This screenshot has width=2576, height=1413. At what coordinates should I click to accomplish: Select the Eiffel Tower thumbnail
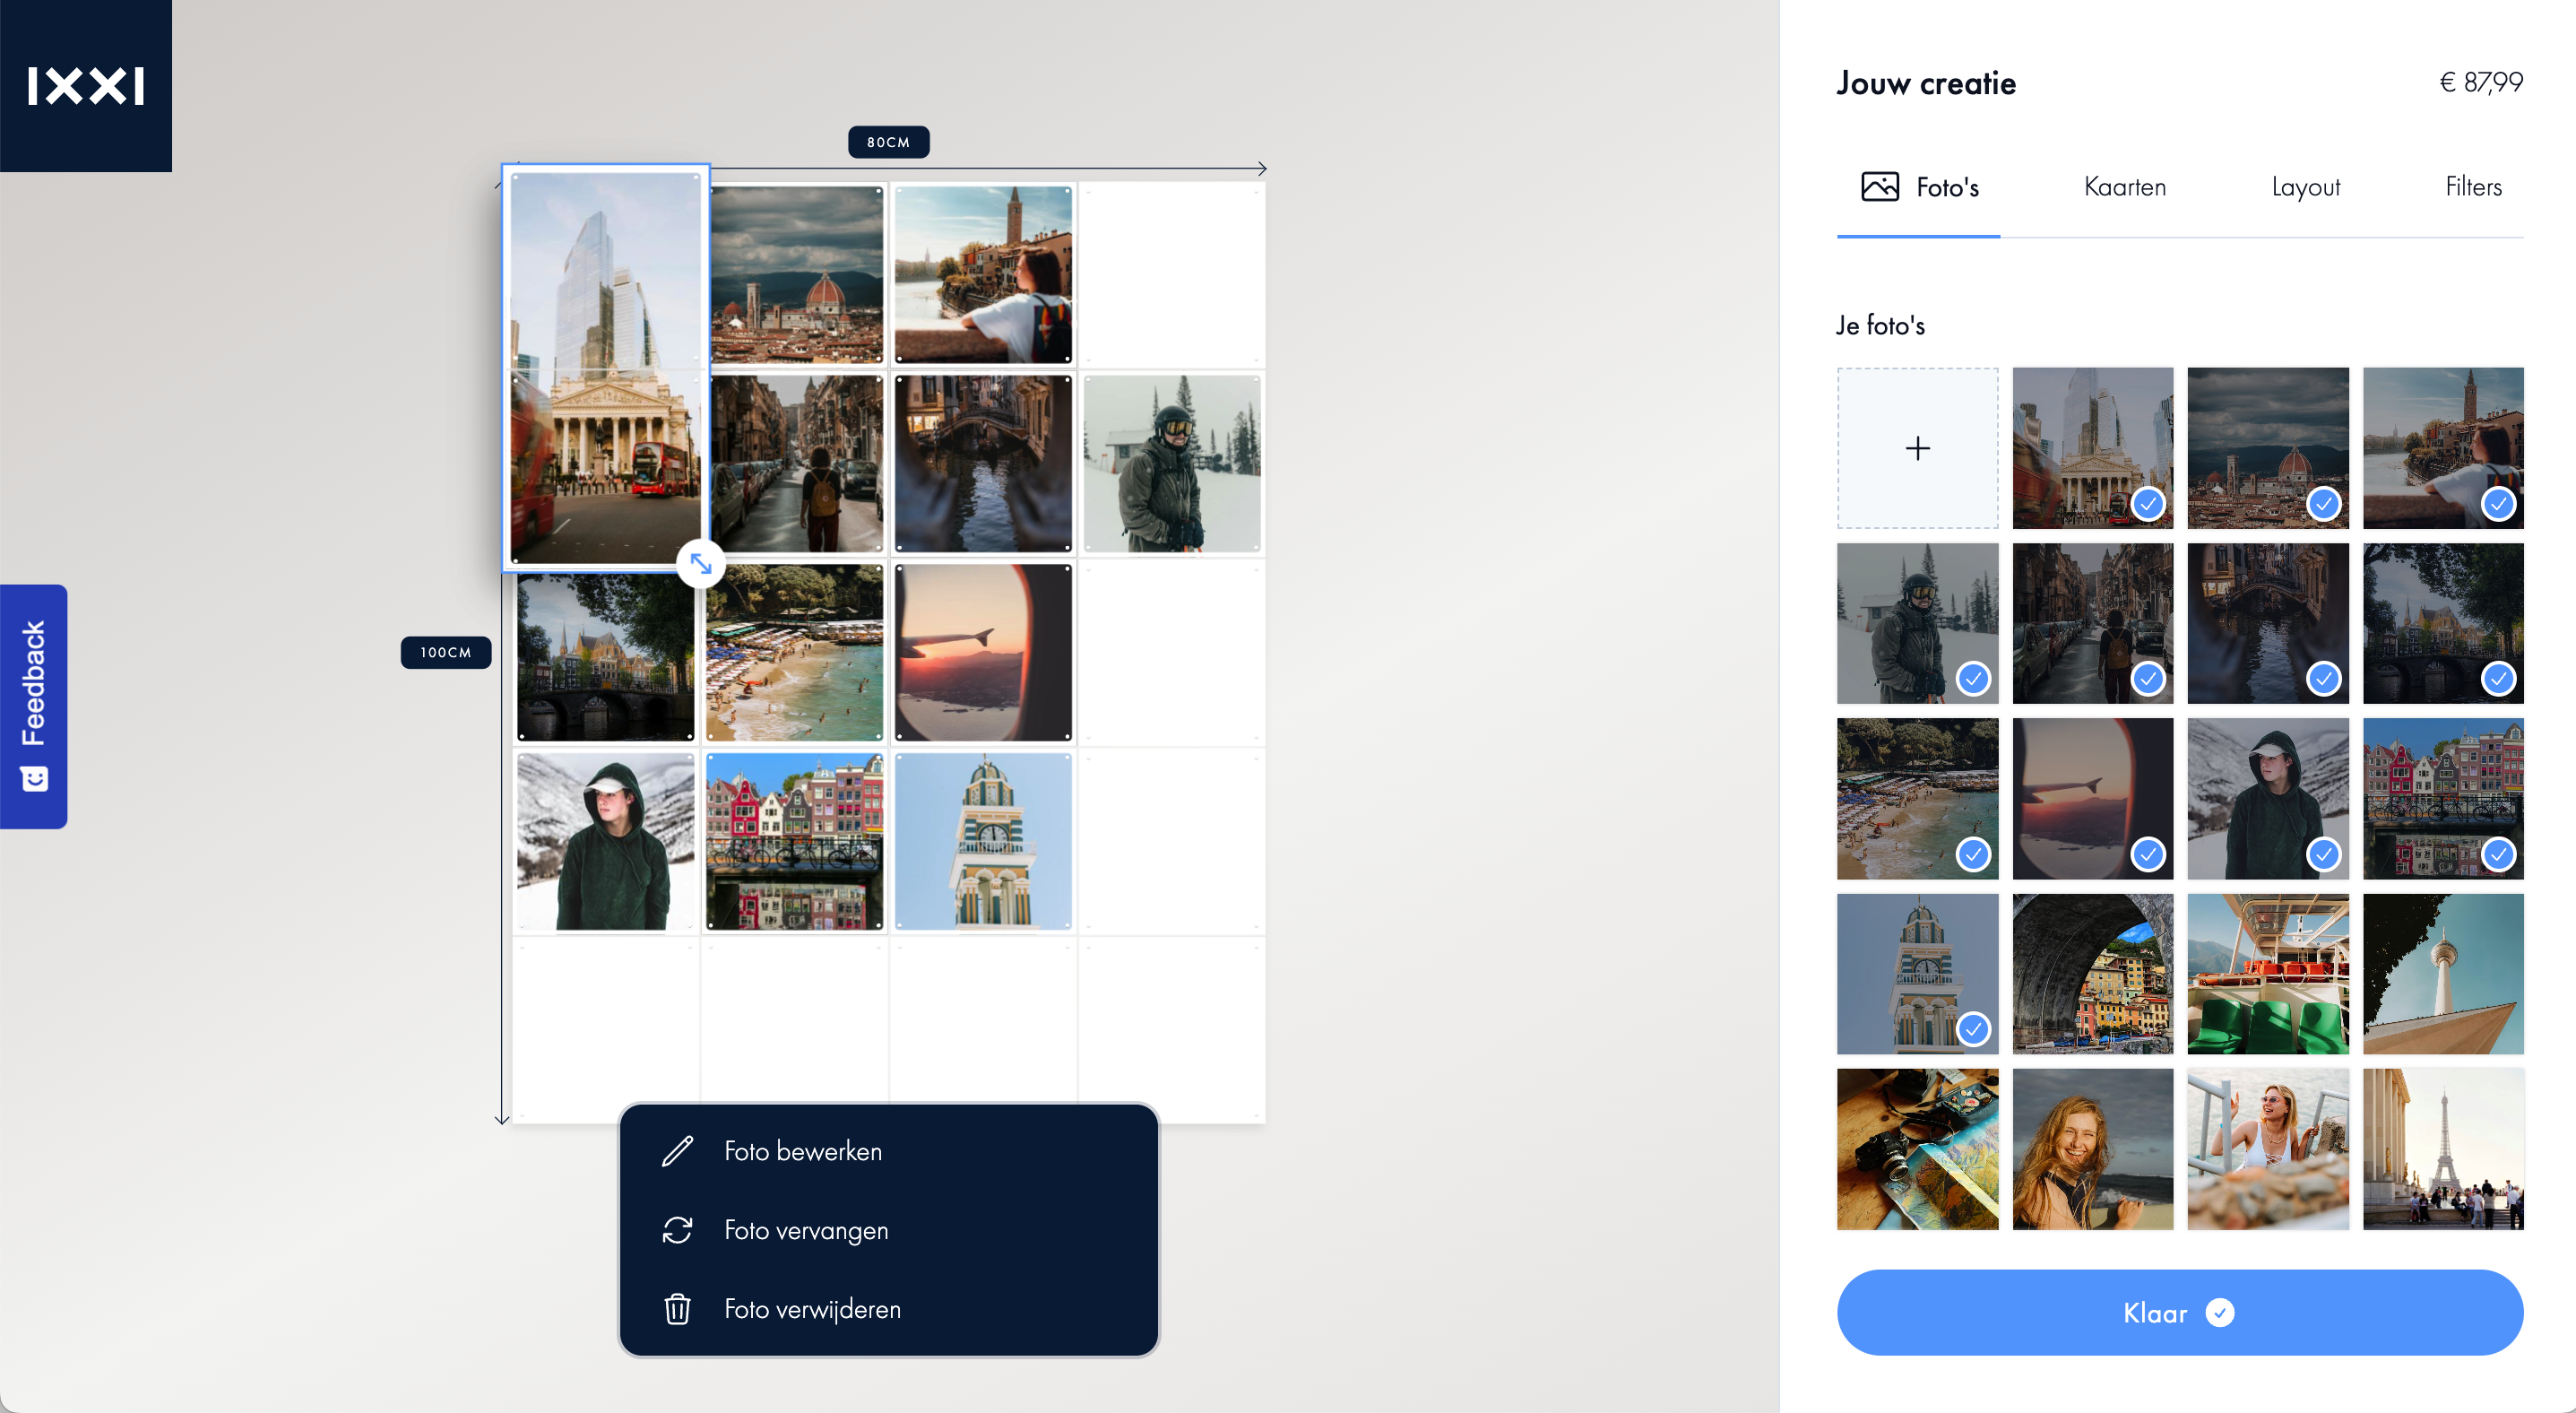(x=2443, y=1149)
